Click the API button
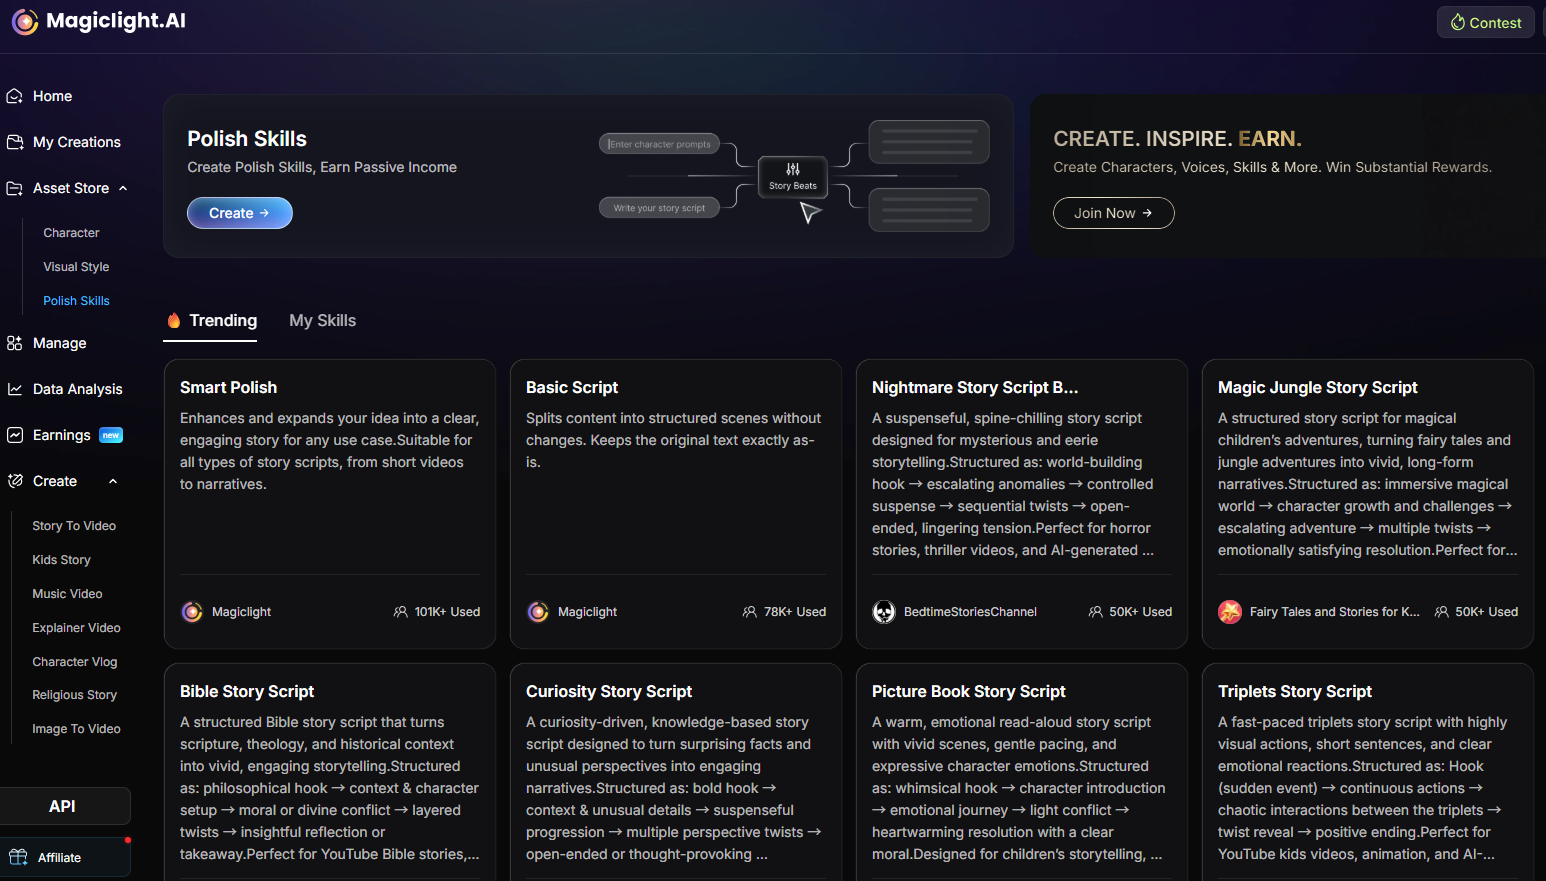The image size is (1546, 881). pyautogui.click(x=65, y=806)
